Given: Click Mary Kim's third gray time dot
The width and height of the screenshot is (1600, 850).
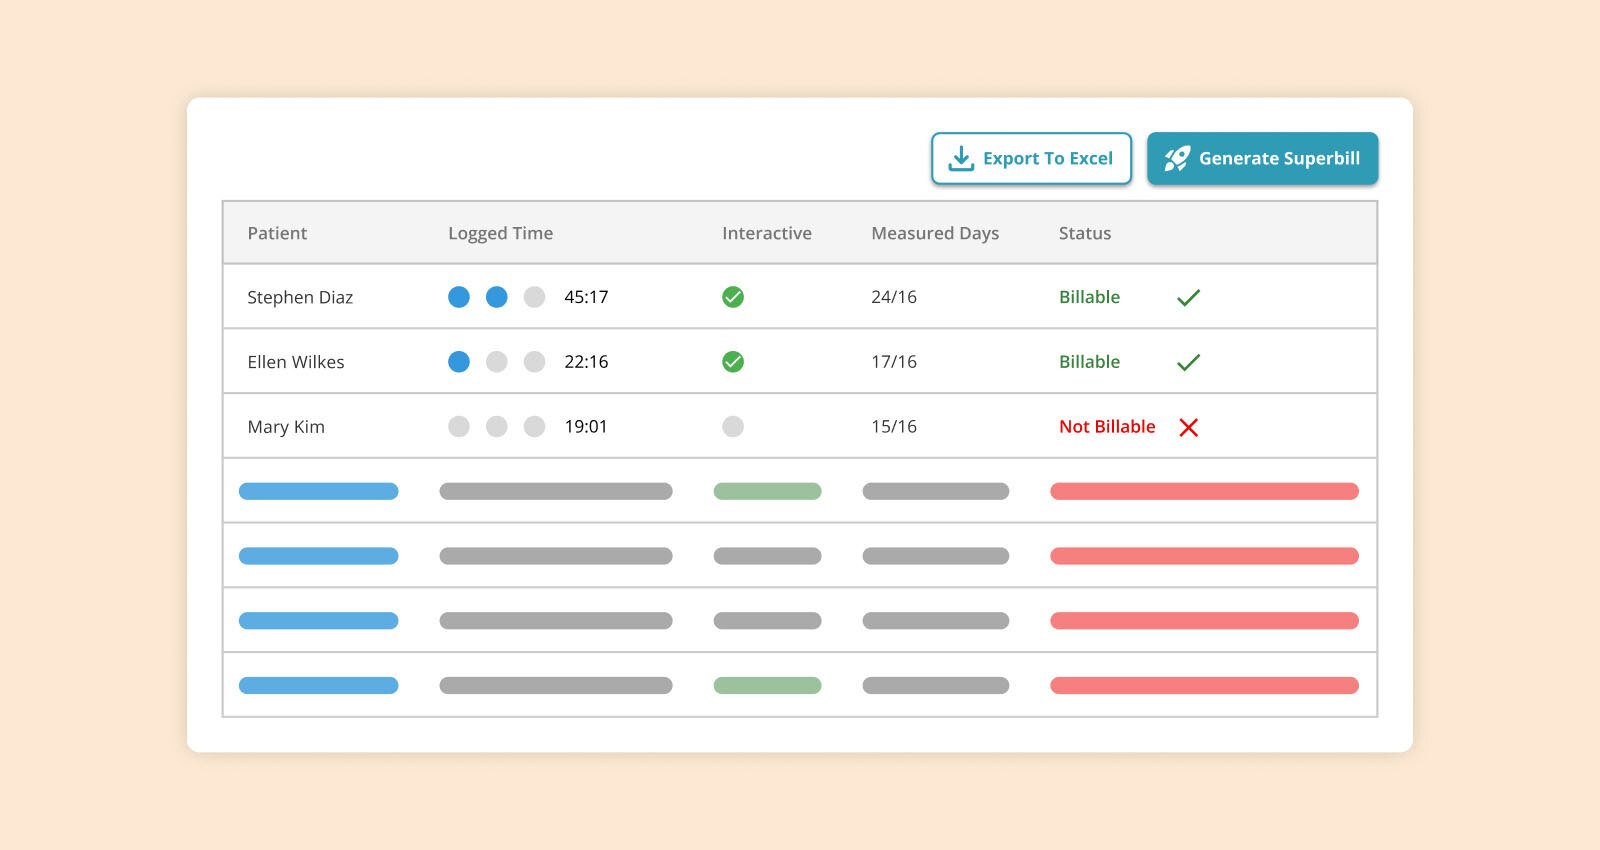Looking at the screenshot, I should (x=535, y=427).
